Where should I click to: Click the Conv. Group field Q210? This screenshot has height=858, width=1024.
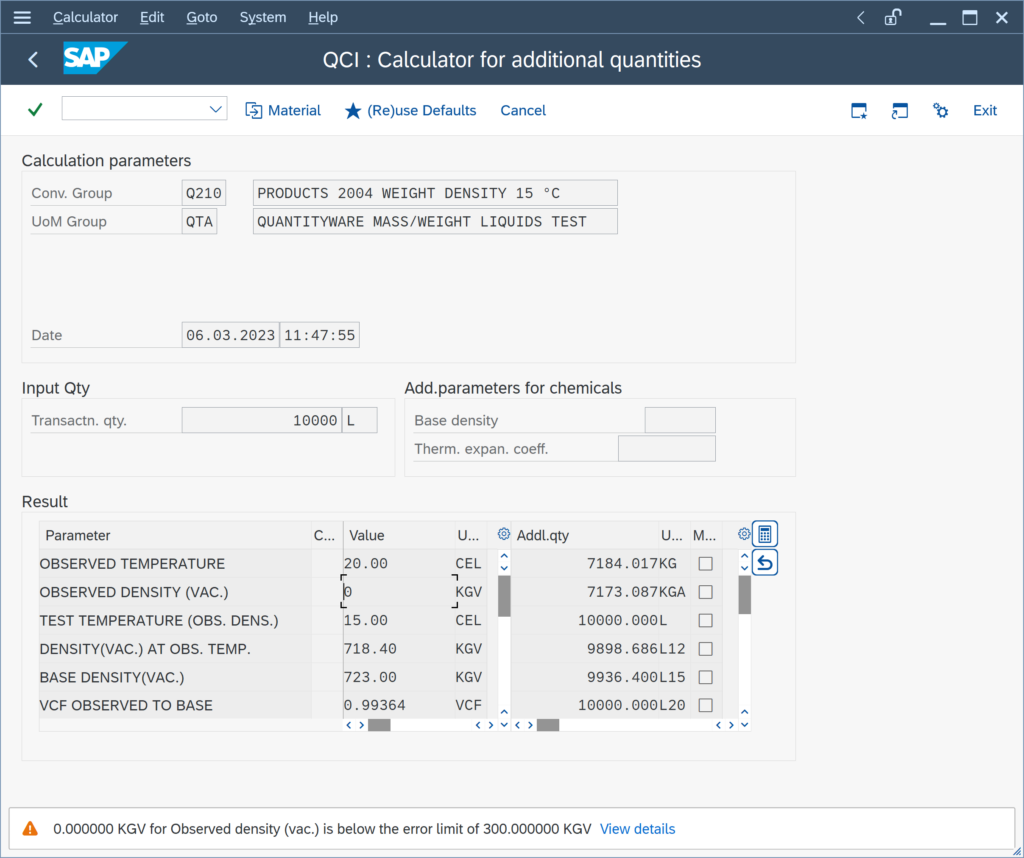(204, 193)
